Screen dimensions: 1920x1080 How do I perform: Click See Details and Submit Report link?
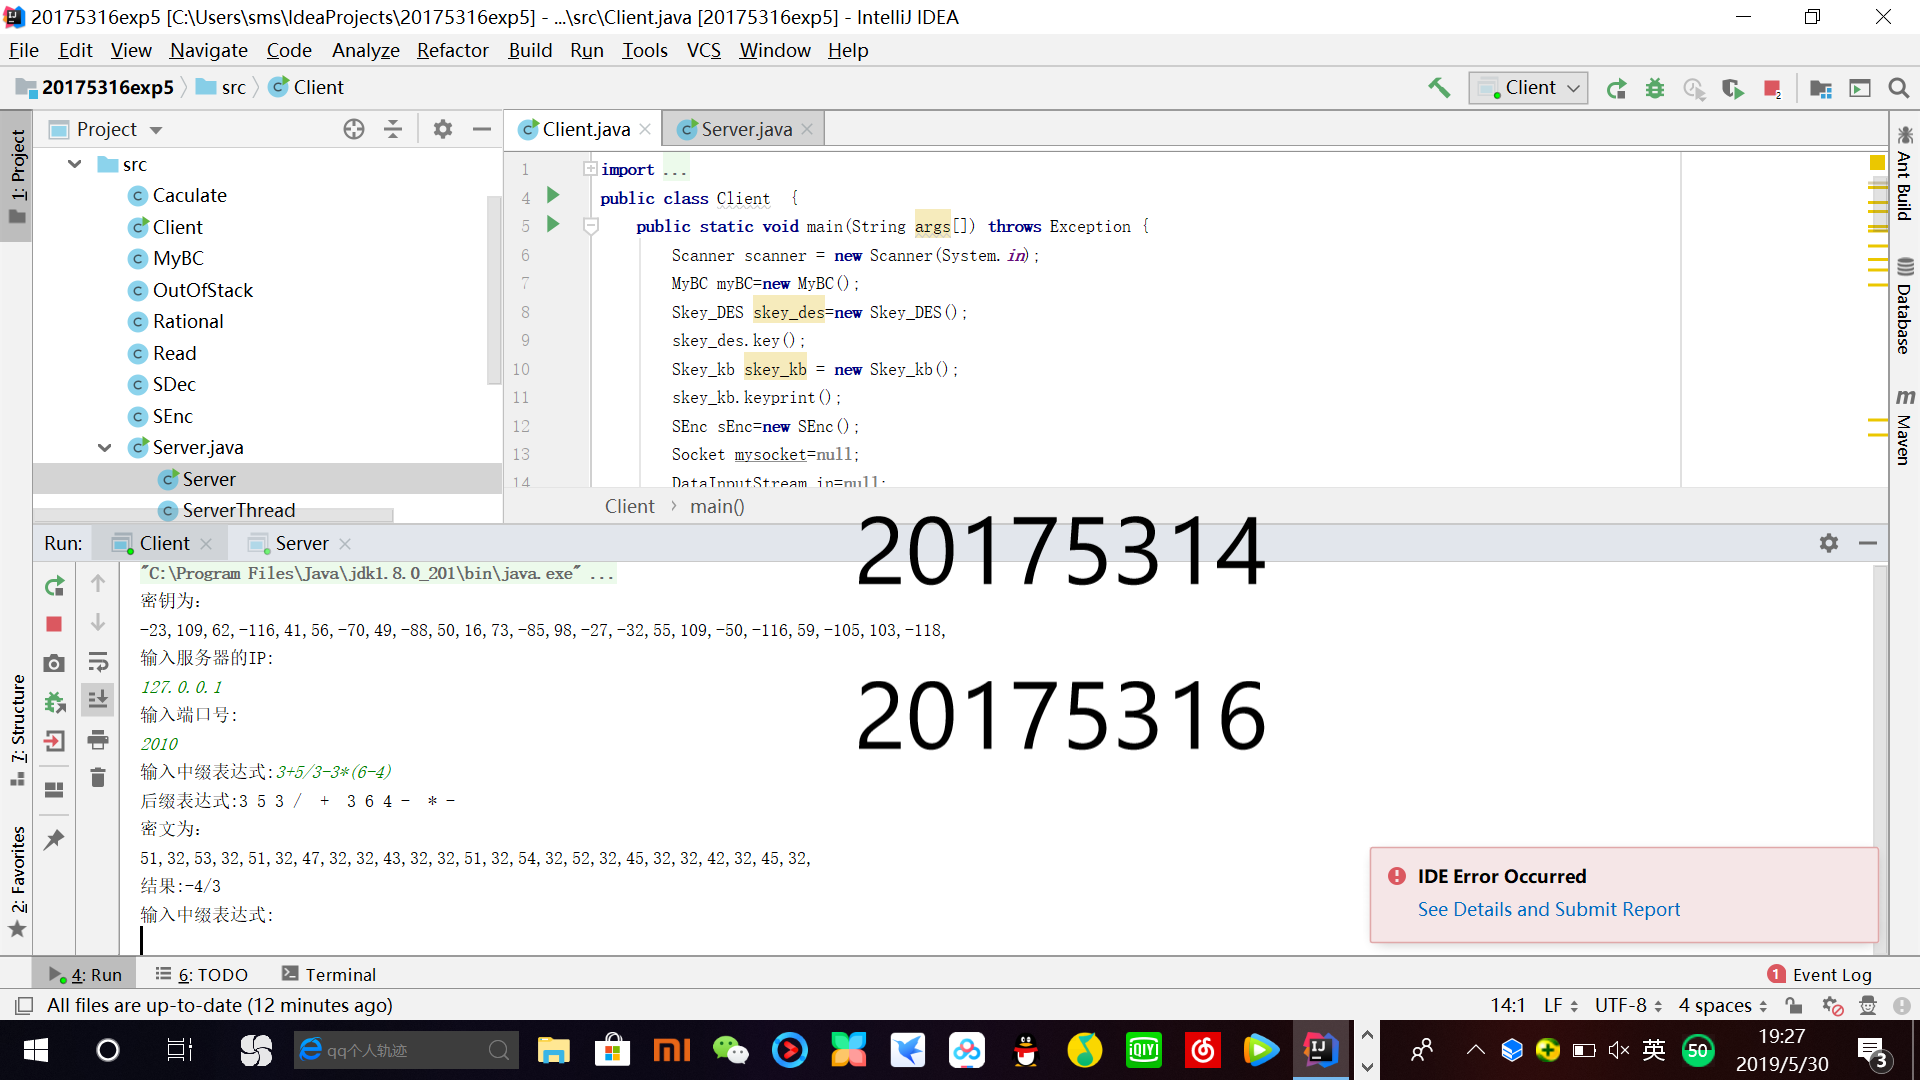pyautogui.click(x=1548, y=909)
